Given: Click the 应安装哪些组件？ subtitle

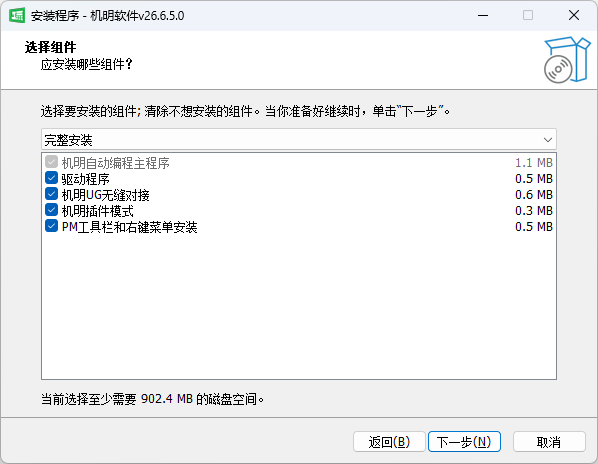Looking at the screenshot, I should point(87,64).
